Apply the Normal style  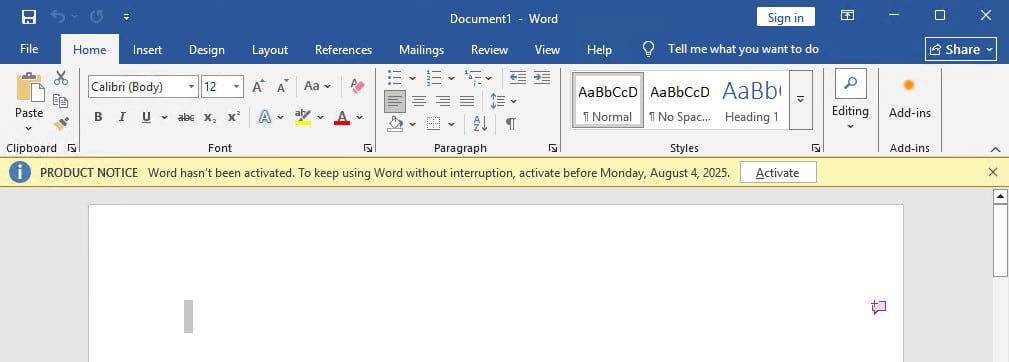[607, 100]
